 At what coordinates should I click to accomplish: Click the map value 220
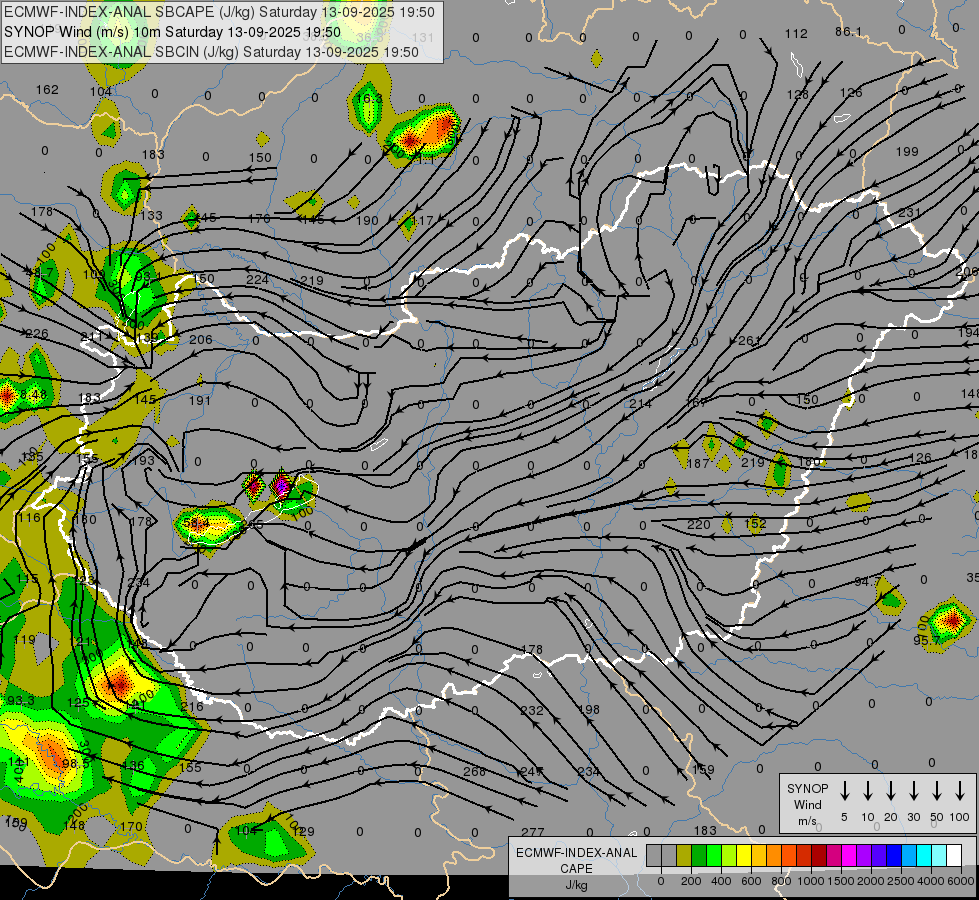click(x=699, y=525)
